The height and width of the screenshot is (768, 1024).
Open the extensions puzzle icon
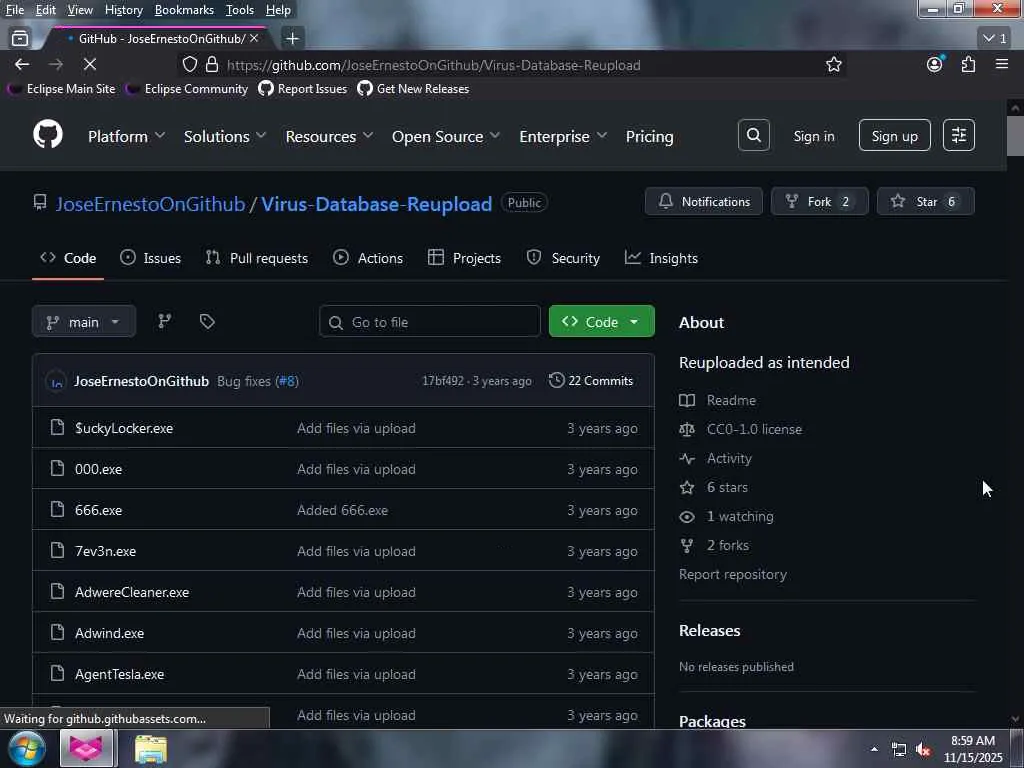click(x=968, y=64)
